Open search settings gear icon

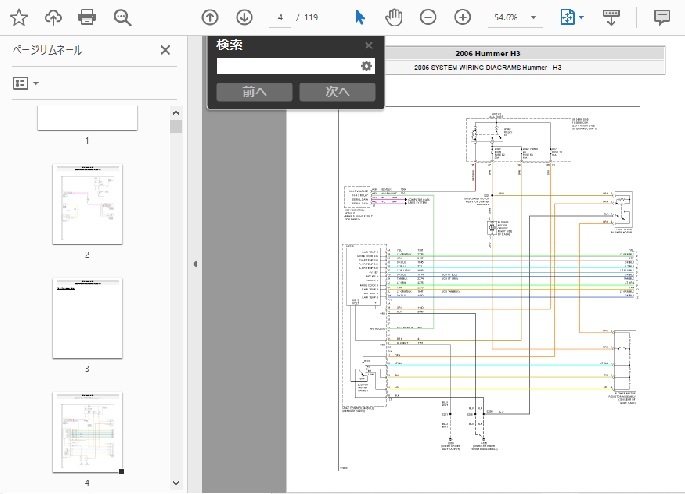366,66
